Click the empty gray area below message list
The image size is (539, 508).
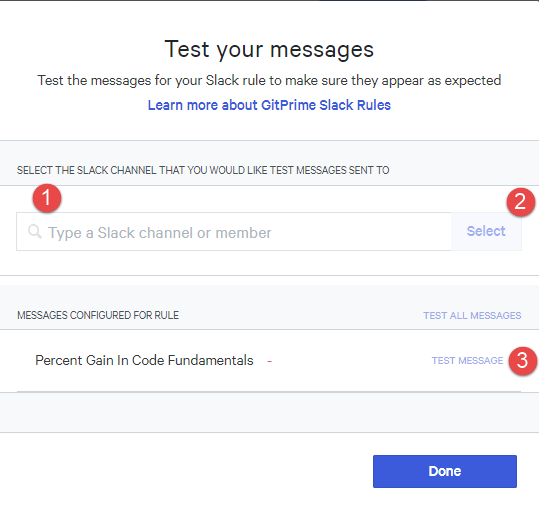269,412
